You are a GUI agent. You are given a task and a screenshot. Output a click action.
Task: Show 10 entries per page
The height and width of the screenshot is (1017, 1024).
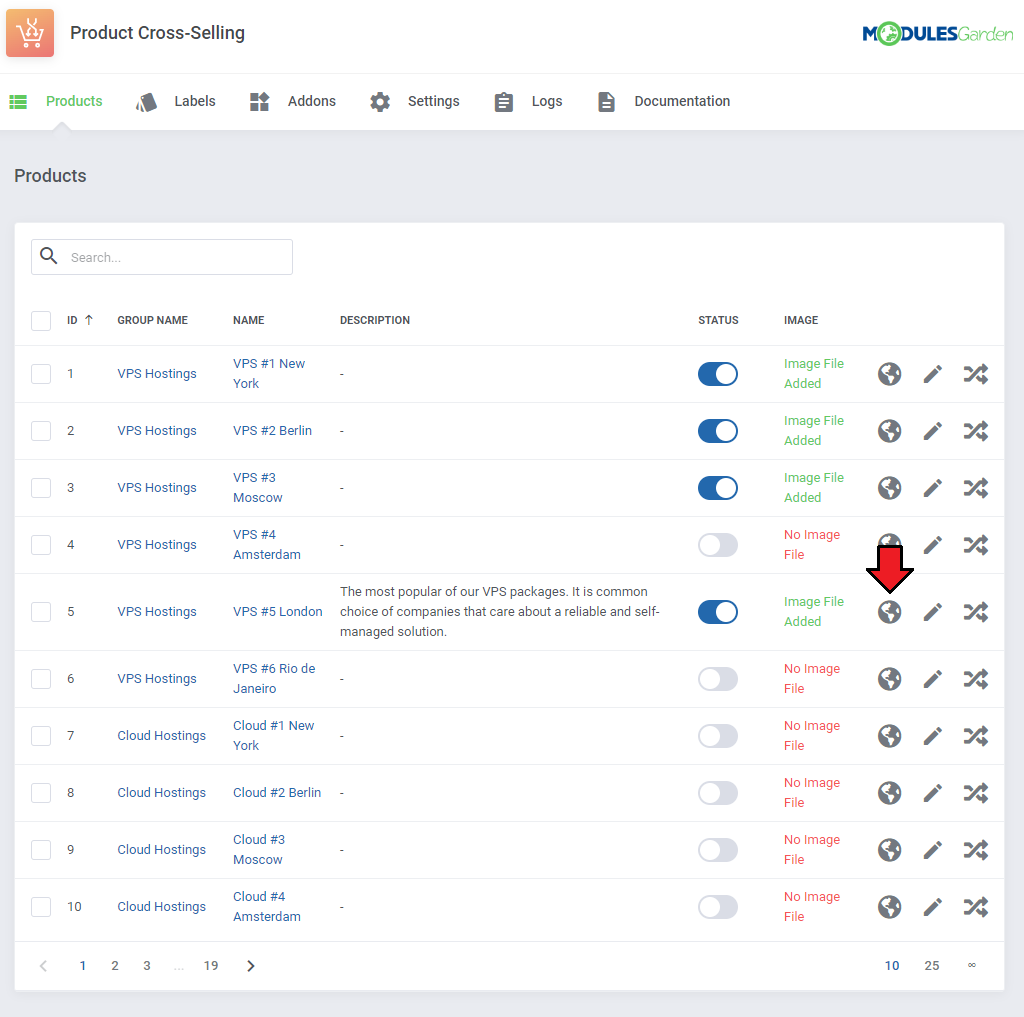[x=892, y=965]
